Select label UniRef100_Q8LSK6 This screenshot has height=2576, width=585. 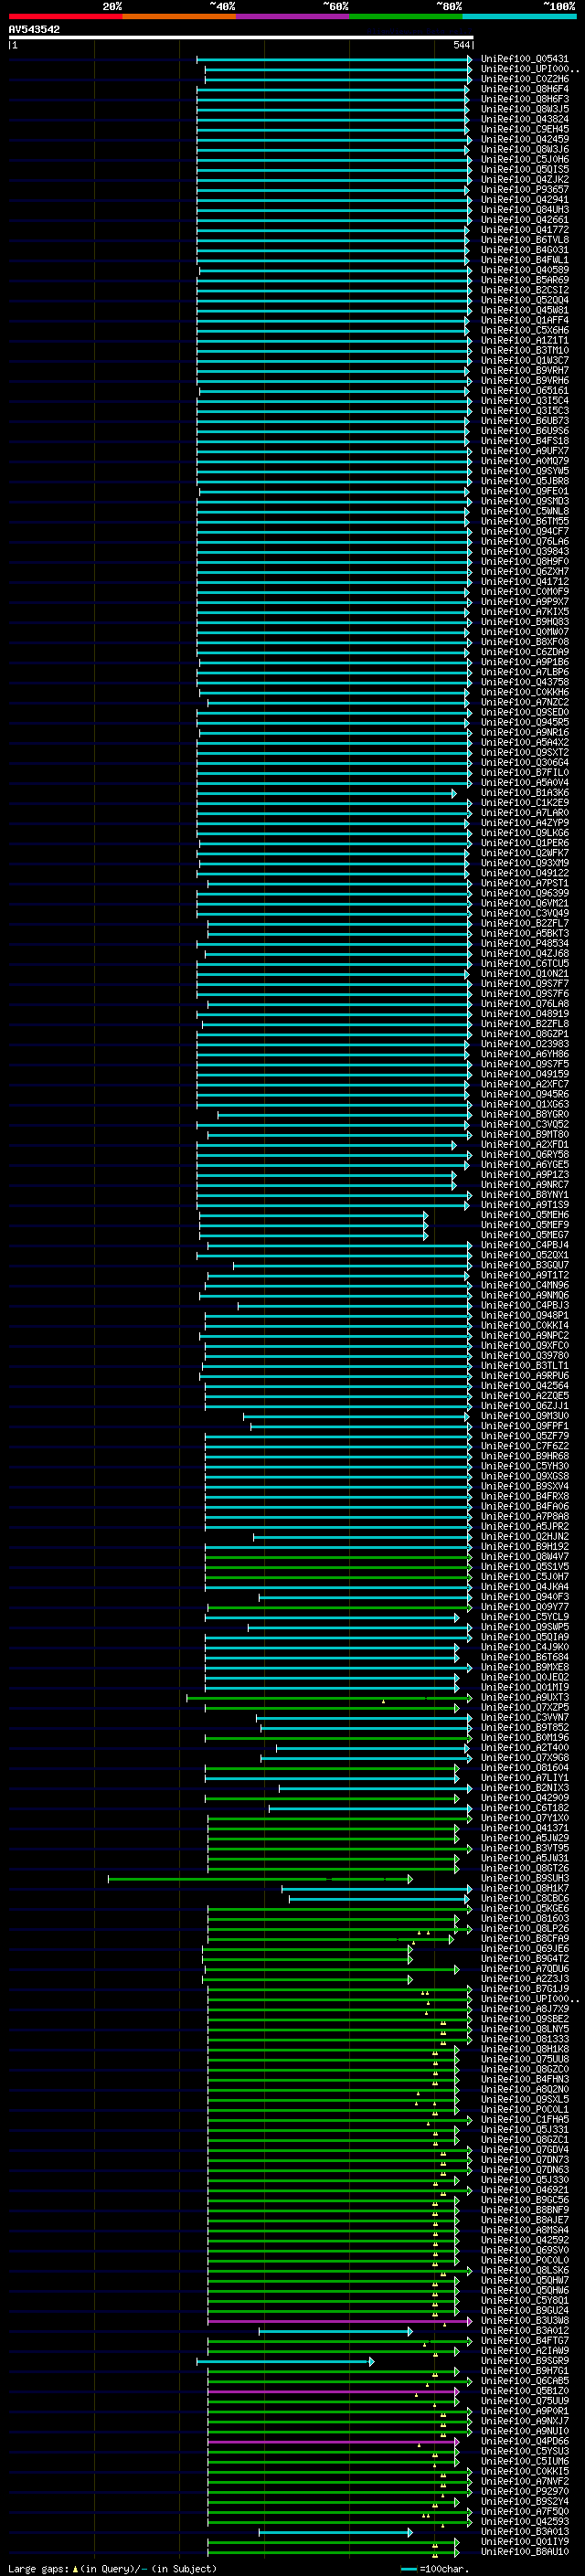click(524, 2270)
